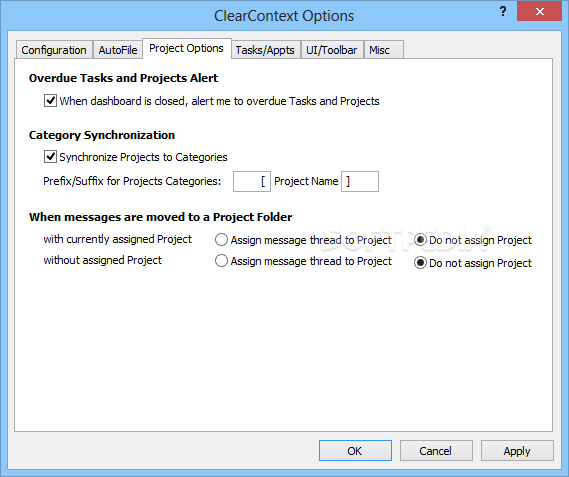This screenshot has height=477, width=569.
Task: Toggle overdue Tasks and Projects alert checkbox
Action: click(50, 101)
